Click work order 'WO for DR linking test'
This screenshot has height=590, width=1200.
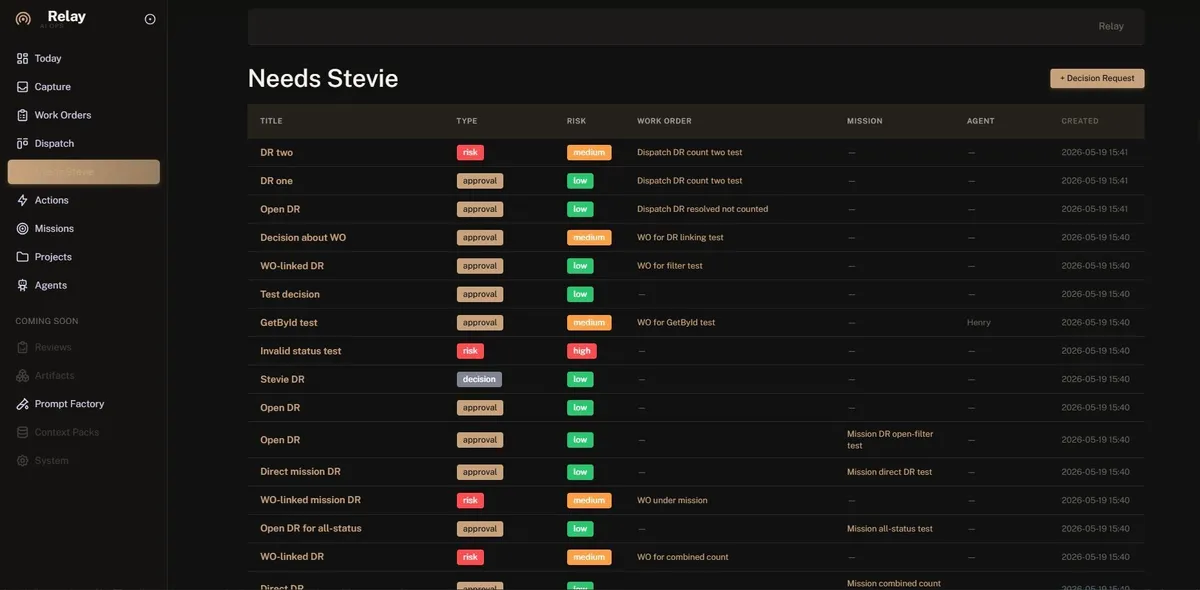(680, 238)
